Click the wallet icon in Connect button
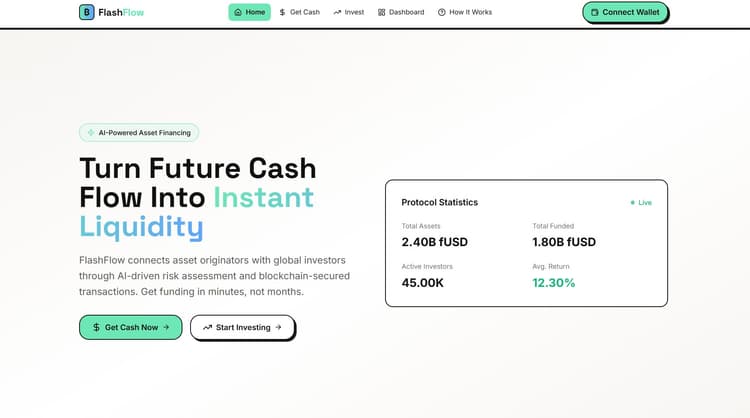The image size is (750, 418). click(x=595, y=12)
